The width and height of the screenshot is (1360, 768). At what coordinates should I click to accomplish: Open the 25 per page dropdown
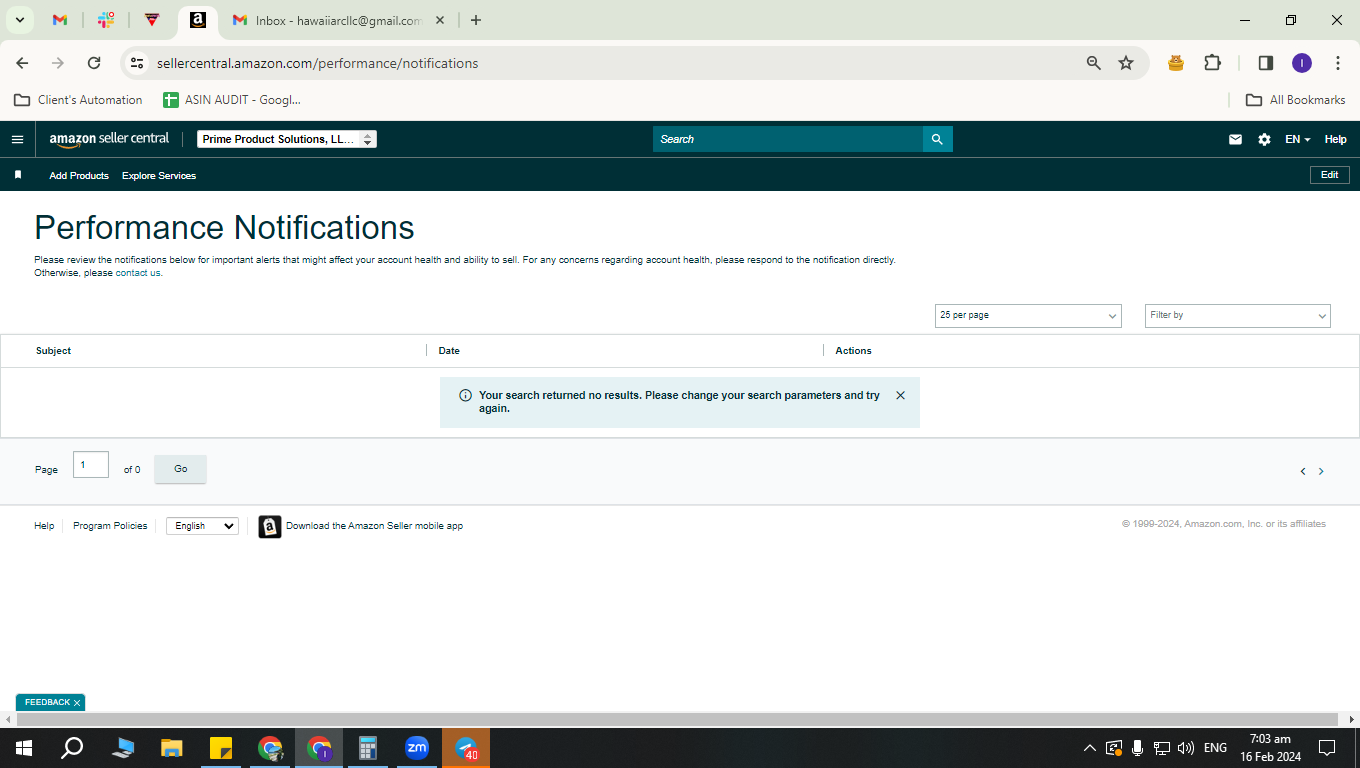click(x=1028, y=315)
